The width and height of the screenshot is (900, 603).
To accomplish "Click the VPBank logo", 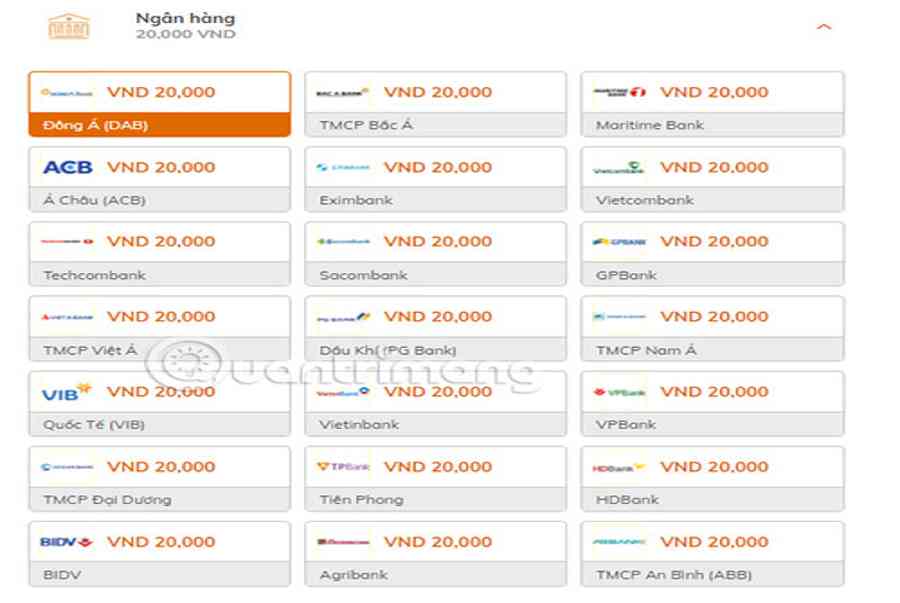I will click(619, 392).
